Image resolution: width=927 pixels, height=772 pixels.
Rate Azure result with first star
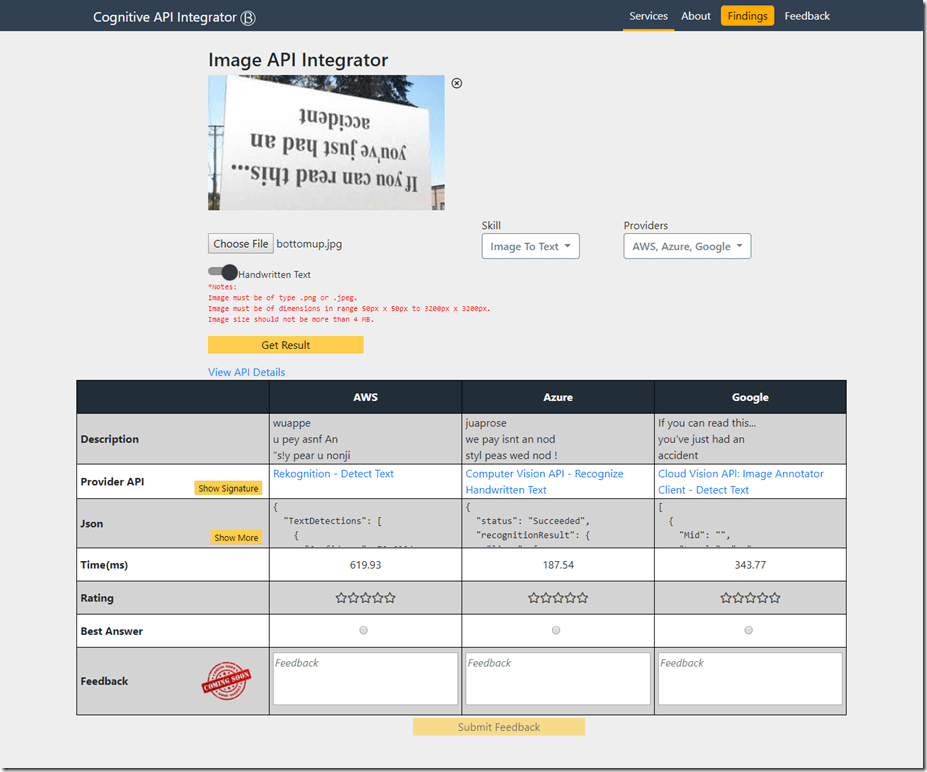(534, 598)
